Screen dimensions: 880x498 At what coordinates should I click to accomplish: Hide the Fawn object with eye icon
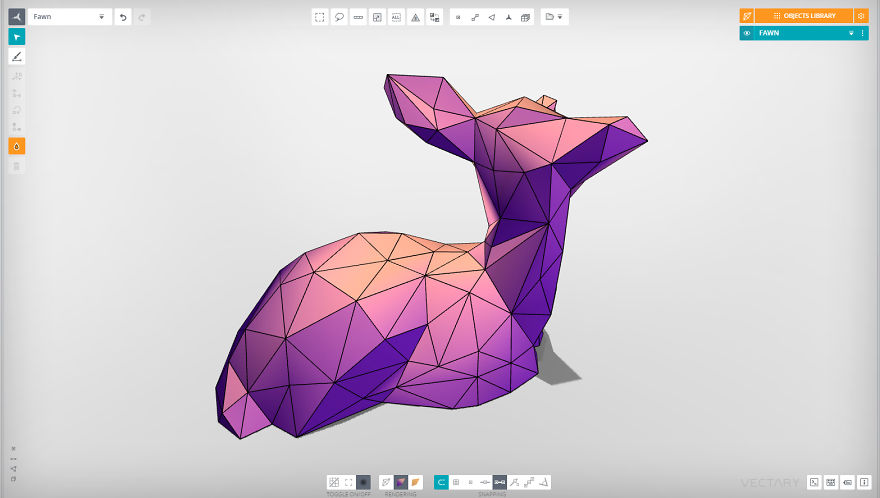[x=747, y=33]
